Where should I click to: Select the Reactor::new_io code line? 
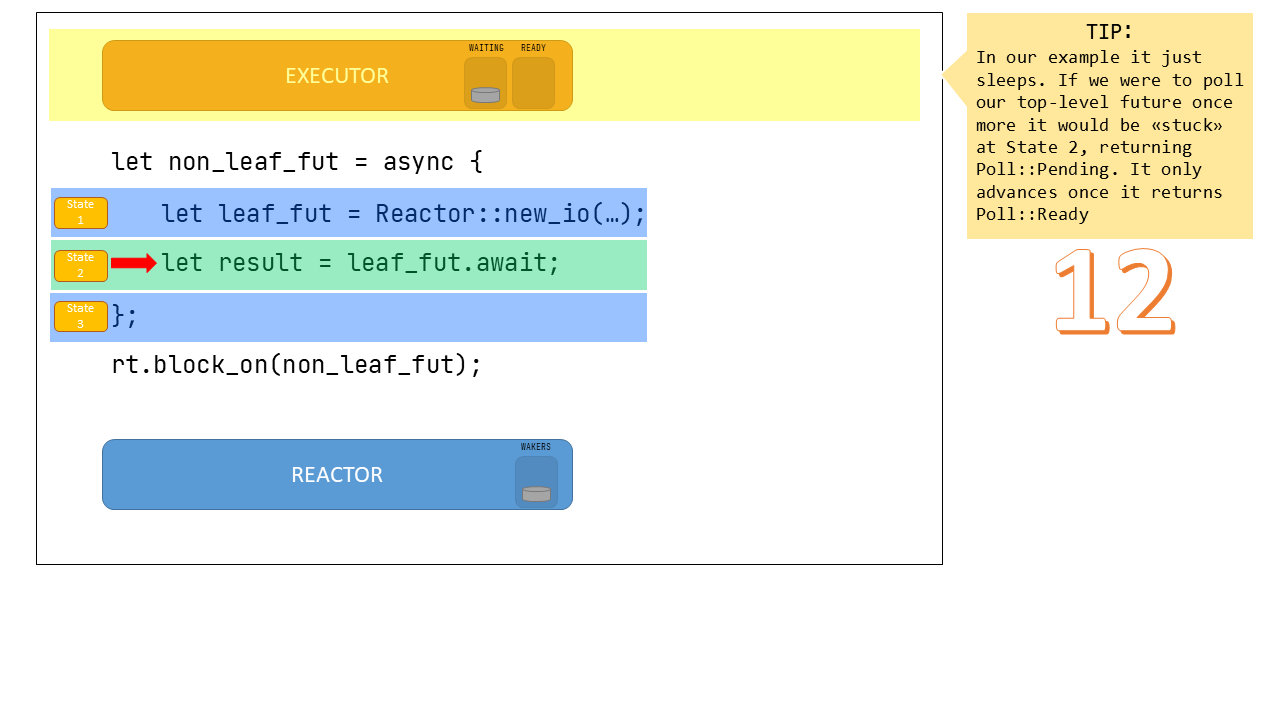(x=403, y=213)
